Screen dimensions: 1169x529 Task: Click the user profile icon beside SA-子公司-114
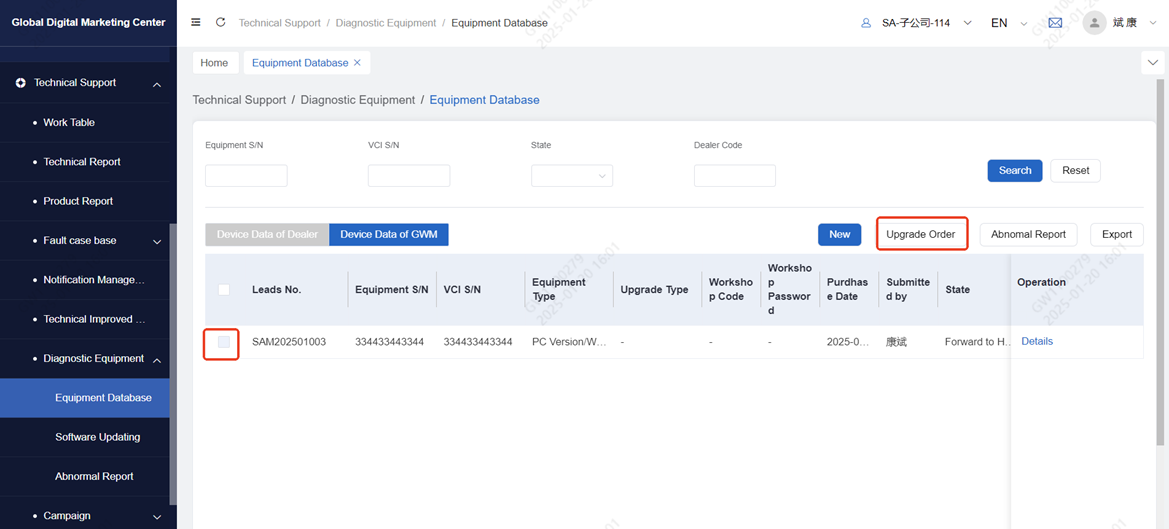866,23
